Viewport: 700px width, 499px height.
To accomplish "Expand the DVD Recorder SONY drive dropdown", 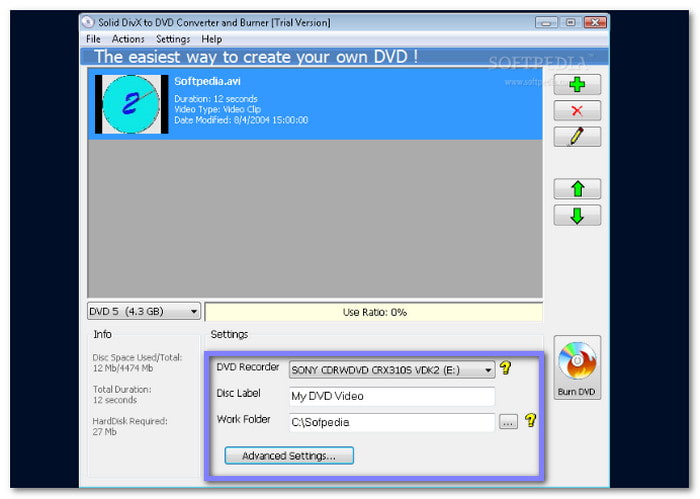I will pos(392,370).
